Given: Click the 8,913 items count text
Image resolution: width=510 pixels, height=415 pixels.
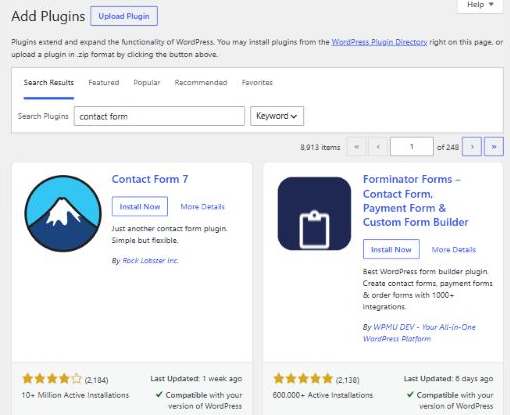Looking at the screenshot, I should tap(320, 147).
